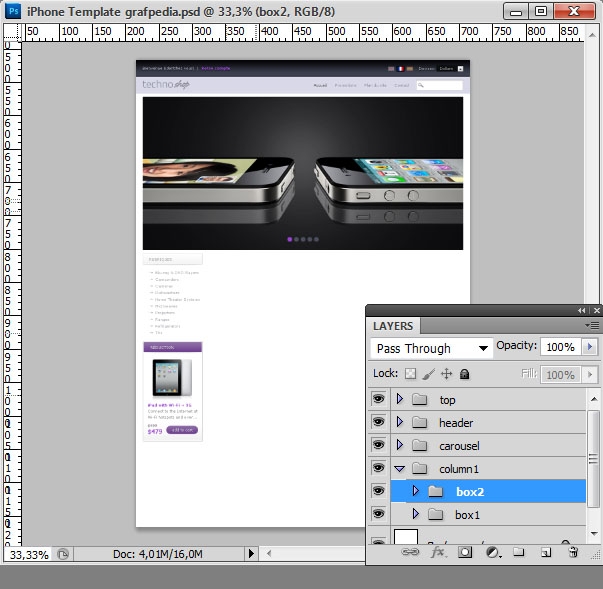This screenshot has height=589, width=603.
Task: Expand the box1 layer group
Action: (x=416, y=514)
